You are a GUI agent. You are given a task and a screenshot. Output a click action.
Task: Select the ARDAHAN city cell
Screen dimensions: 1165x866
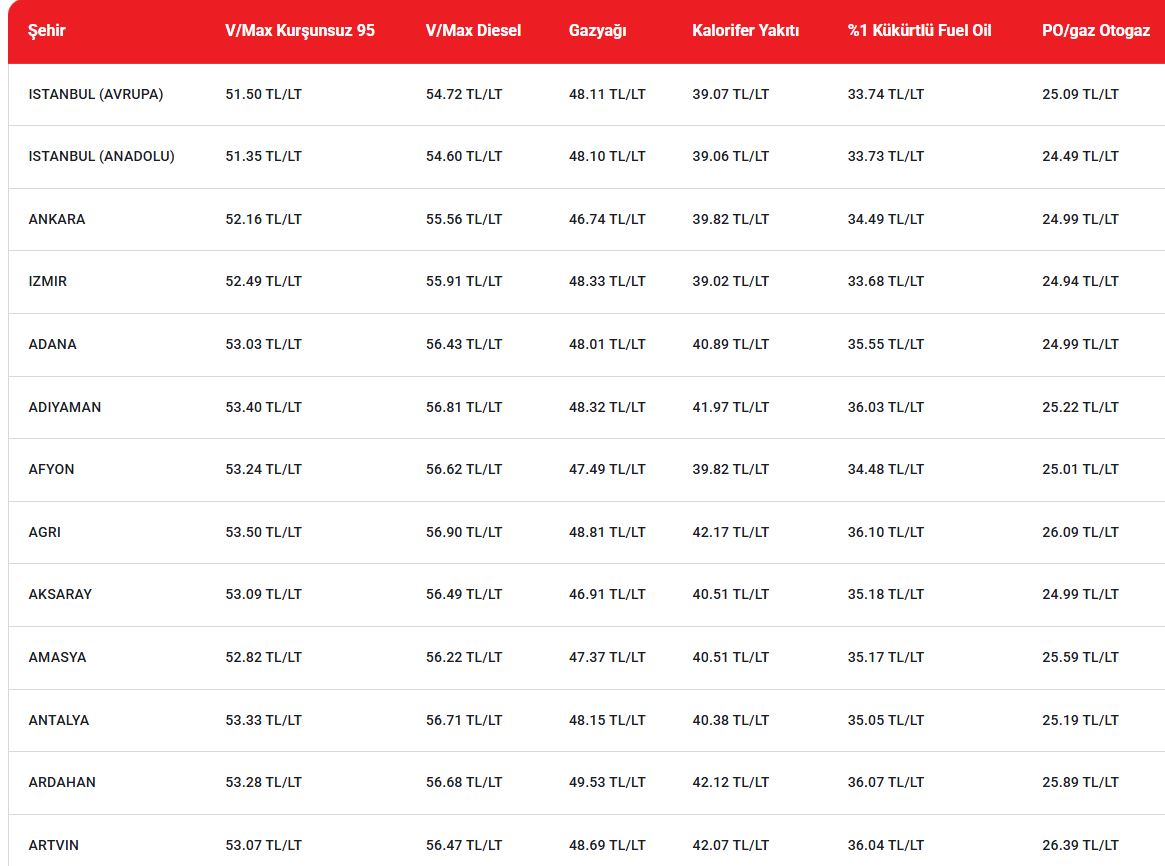[62, 782]
